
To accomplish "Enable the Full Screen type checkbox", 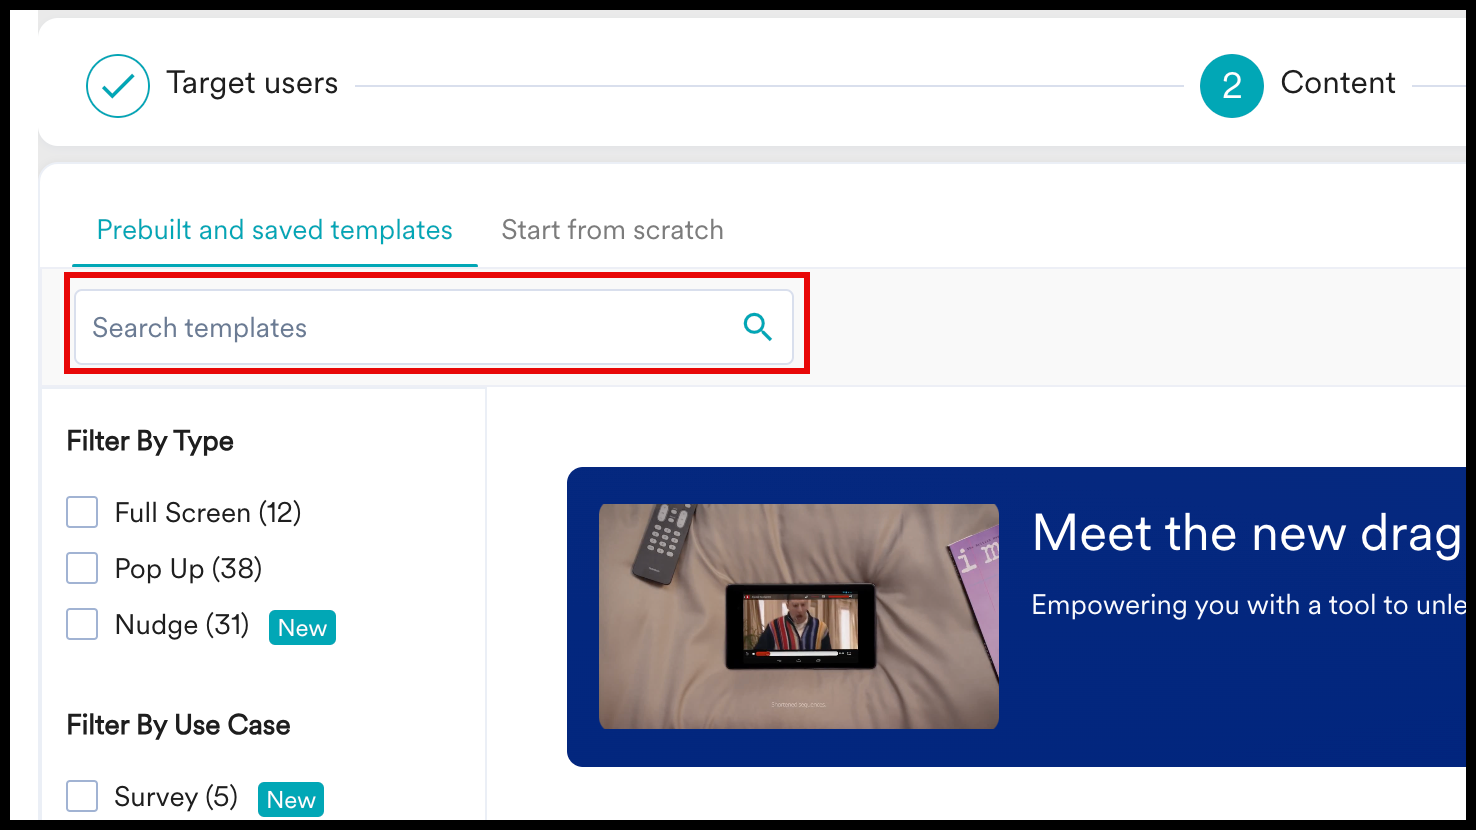I will click(x=82, y=512).
